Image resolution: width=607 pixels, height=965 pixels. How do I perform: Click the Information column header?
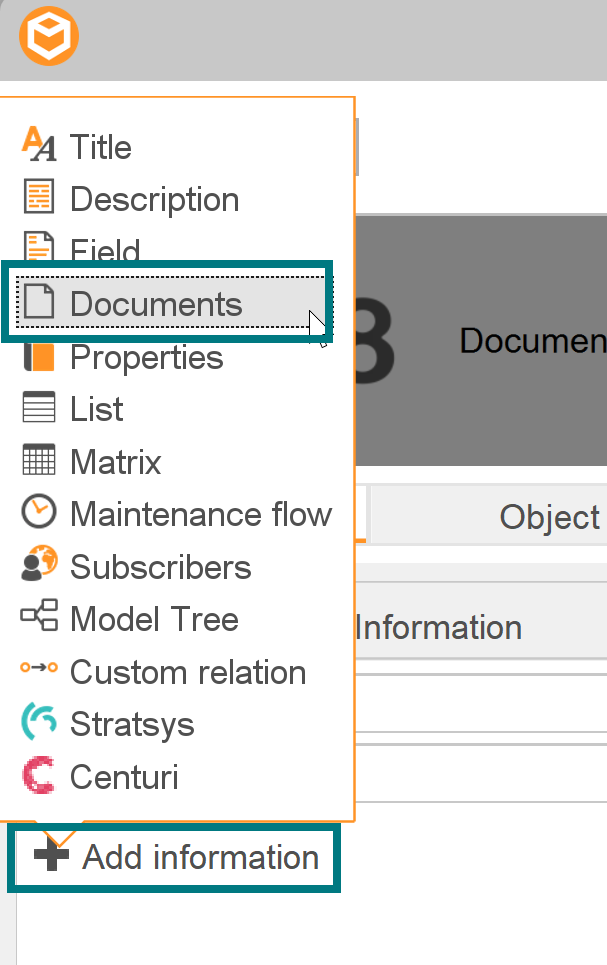[x=438, y=628]
